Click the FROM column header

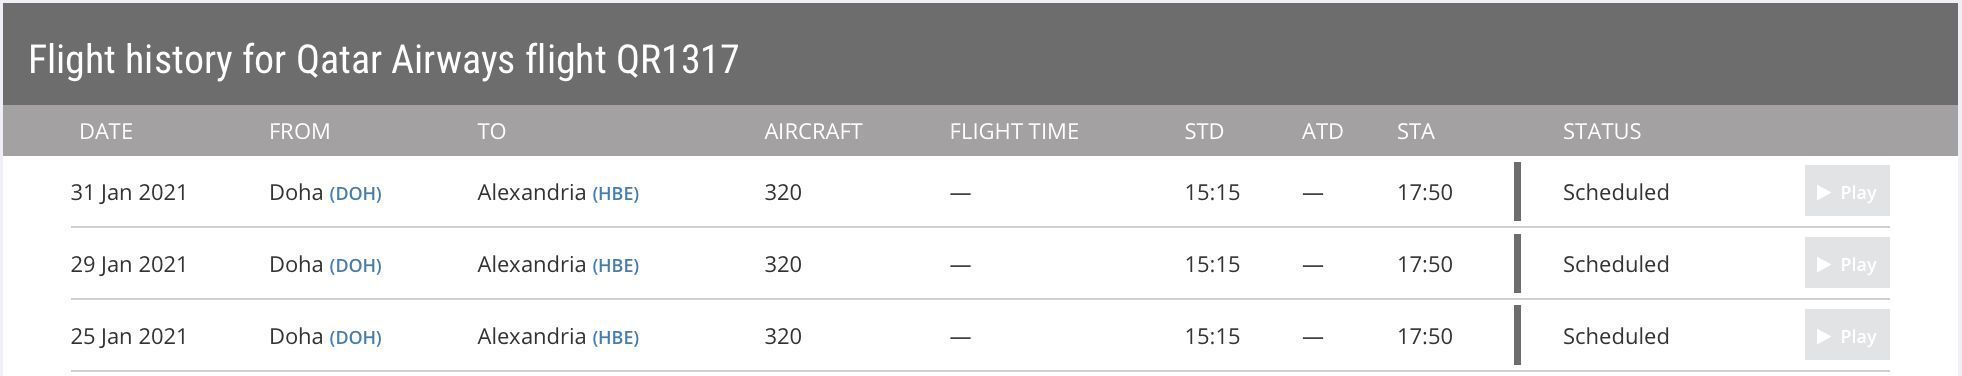(299, 131)
